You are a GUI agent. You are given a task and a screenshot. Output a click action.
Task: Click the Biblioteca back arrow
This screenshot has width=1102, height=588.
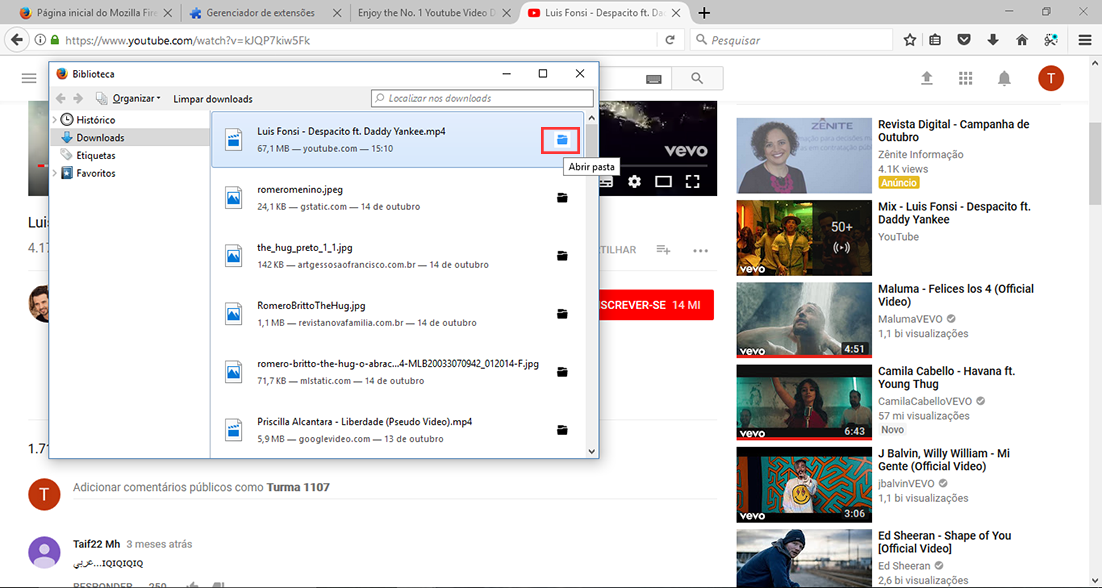[61, 98]
